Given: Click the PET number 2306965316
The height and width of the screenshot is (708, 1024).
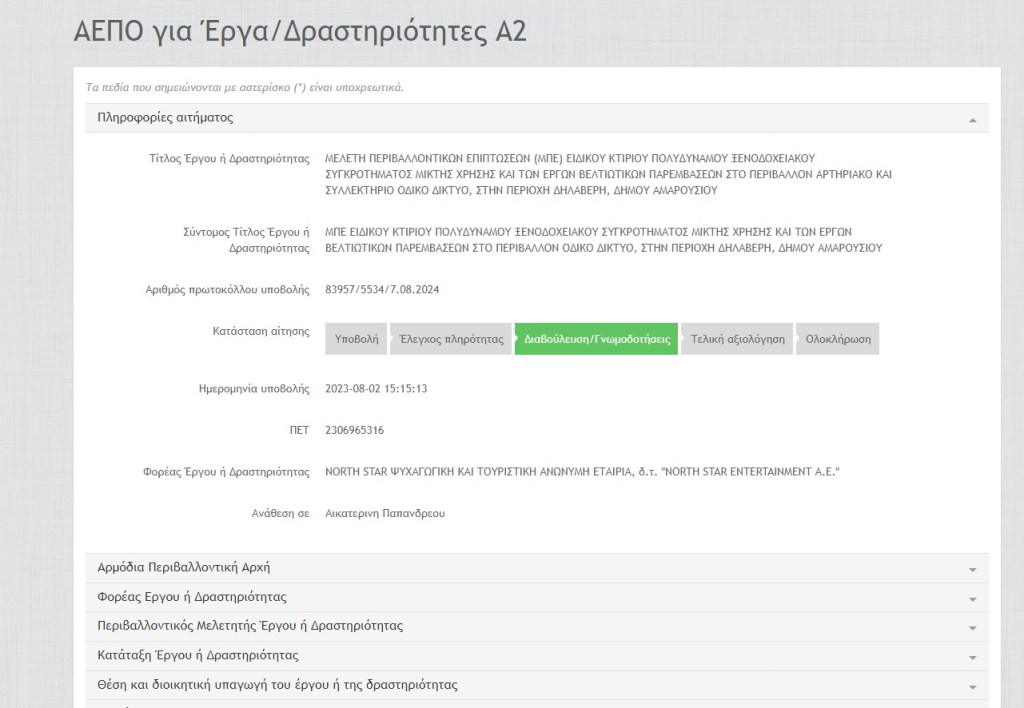Looking at the screenshot, I should pyautogui.click(x=355, y=430).
